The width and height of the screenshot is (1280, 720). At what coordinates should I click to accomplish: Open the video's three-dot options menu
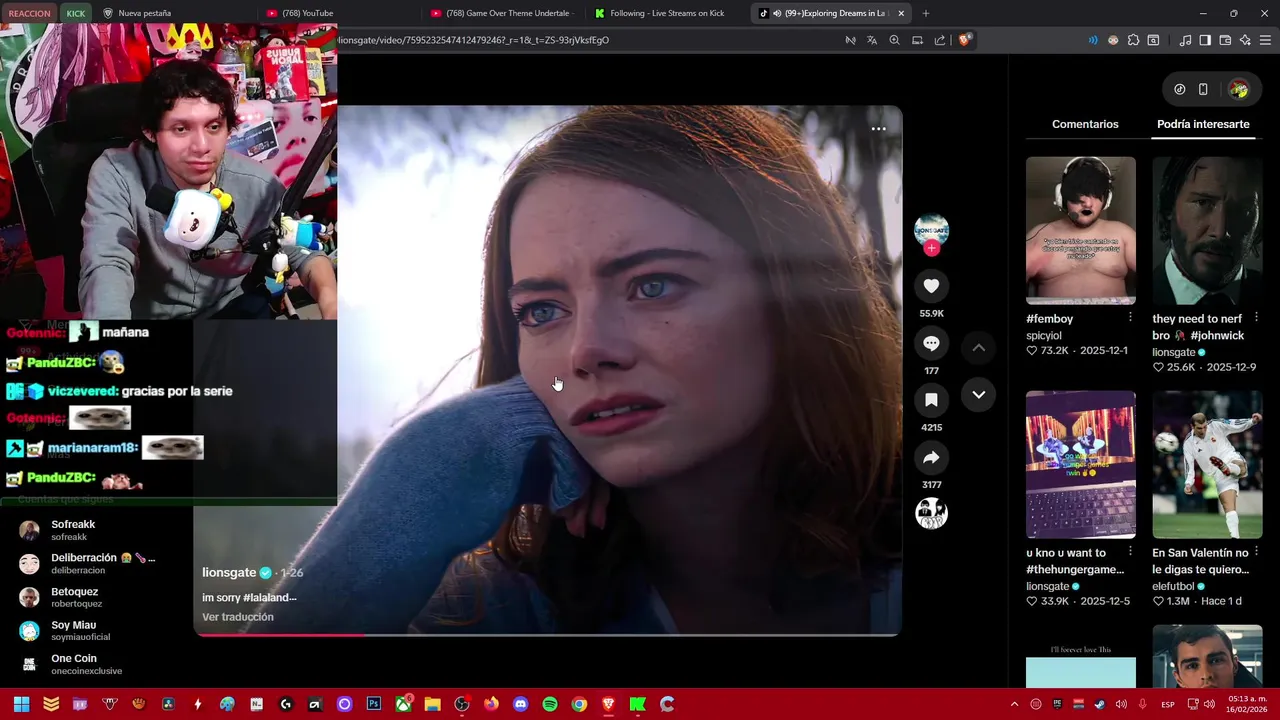(x=878, y=128)
